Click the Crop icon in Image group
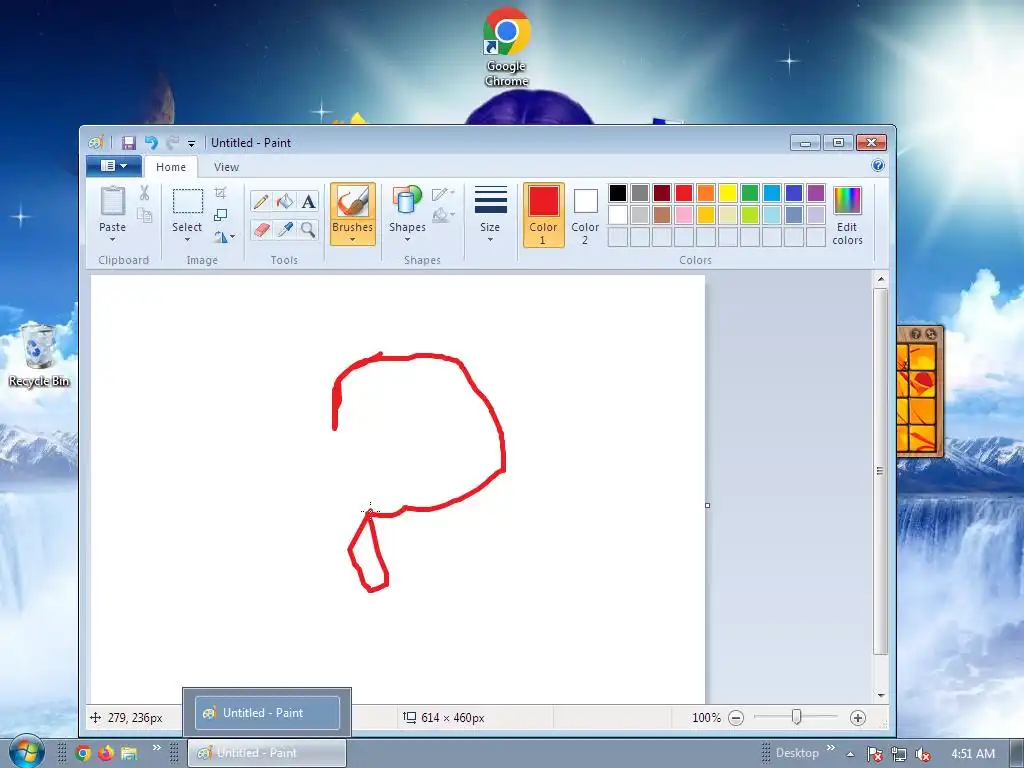Image resolution: width=1024 pixels, height=768 pixels. [221, 193]
